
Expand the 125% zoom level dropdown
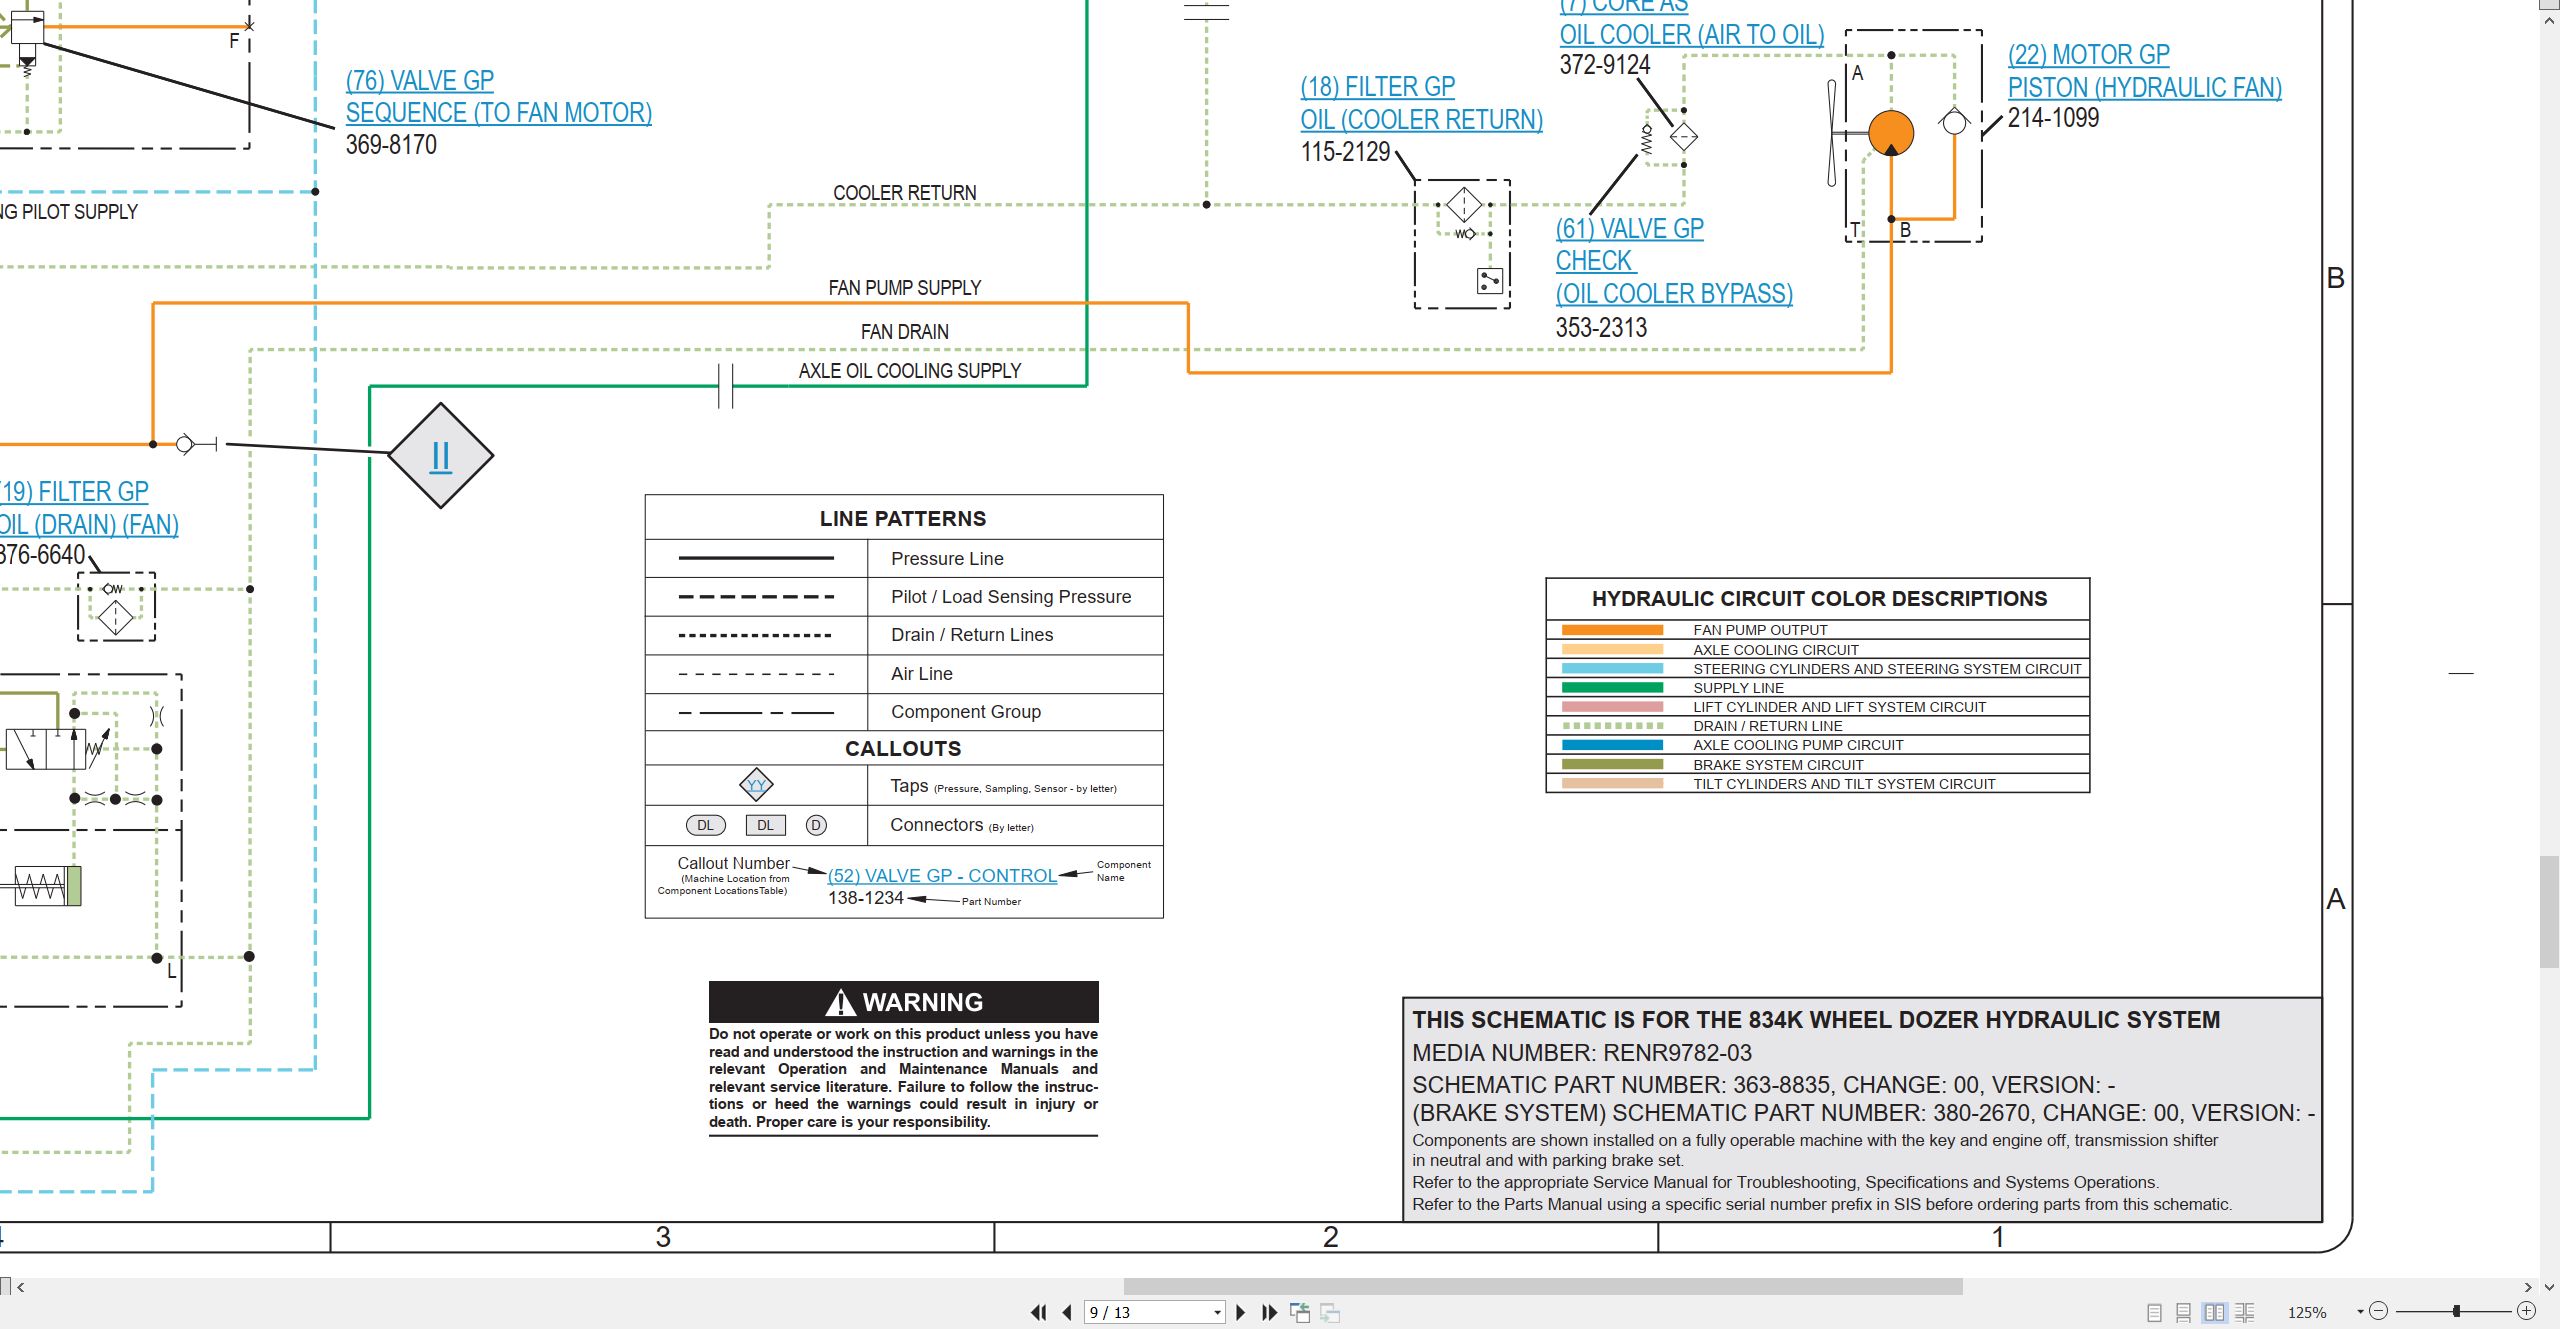click(x=2360, y=1312)
